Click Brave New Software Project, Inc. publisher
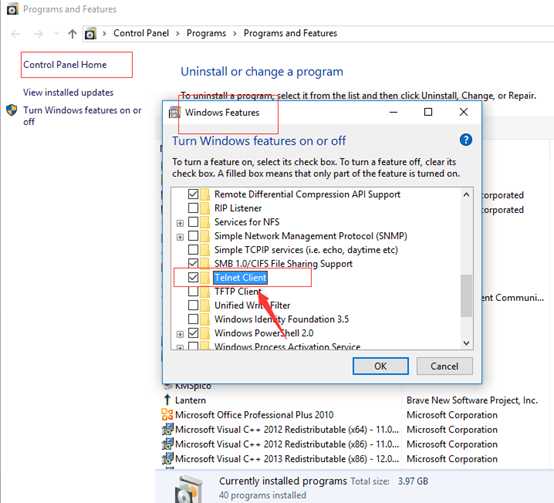Image resolution: width=554 pixels, height=503 pixels. (472, 400)
